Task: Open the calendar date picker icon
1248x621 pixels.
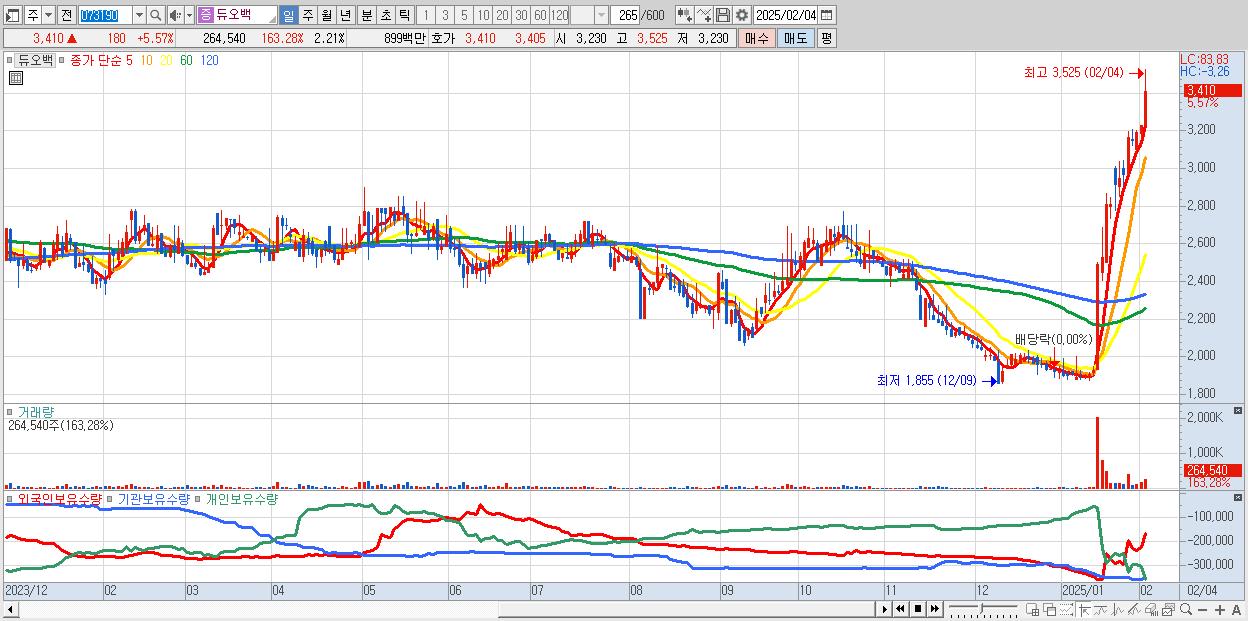Action: pos(826,15)
